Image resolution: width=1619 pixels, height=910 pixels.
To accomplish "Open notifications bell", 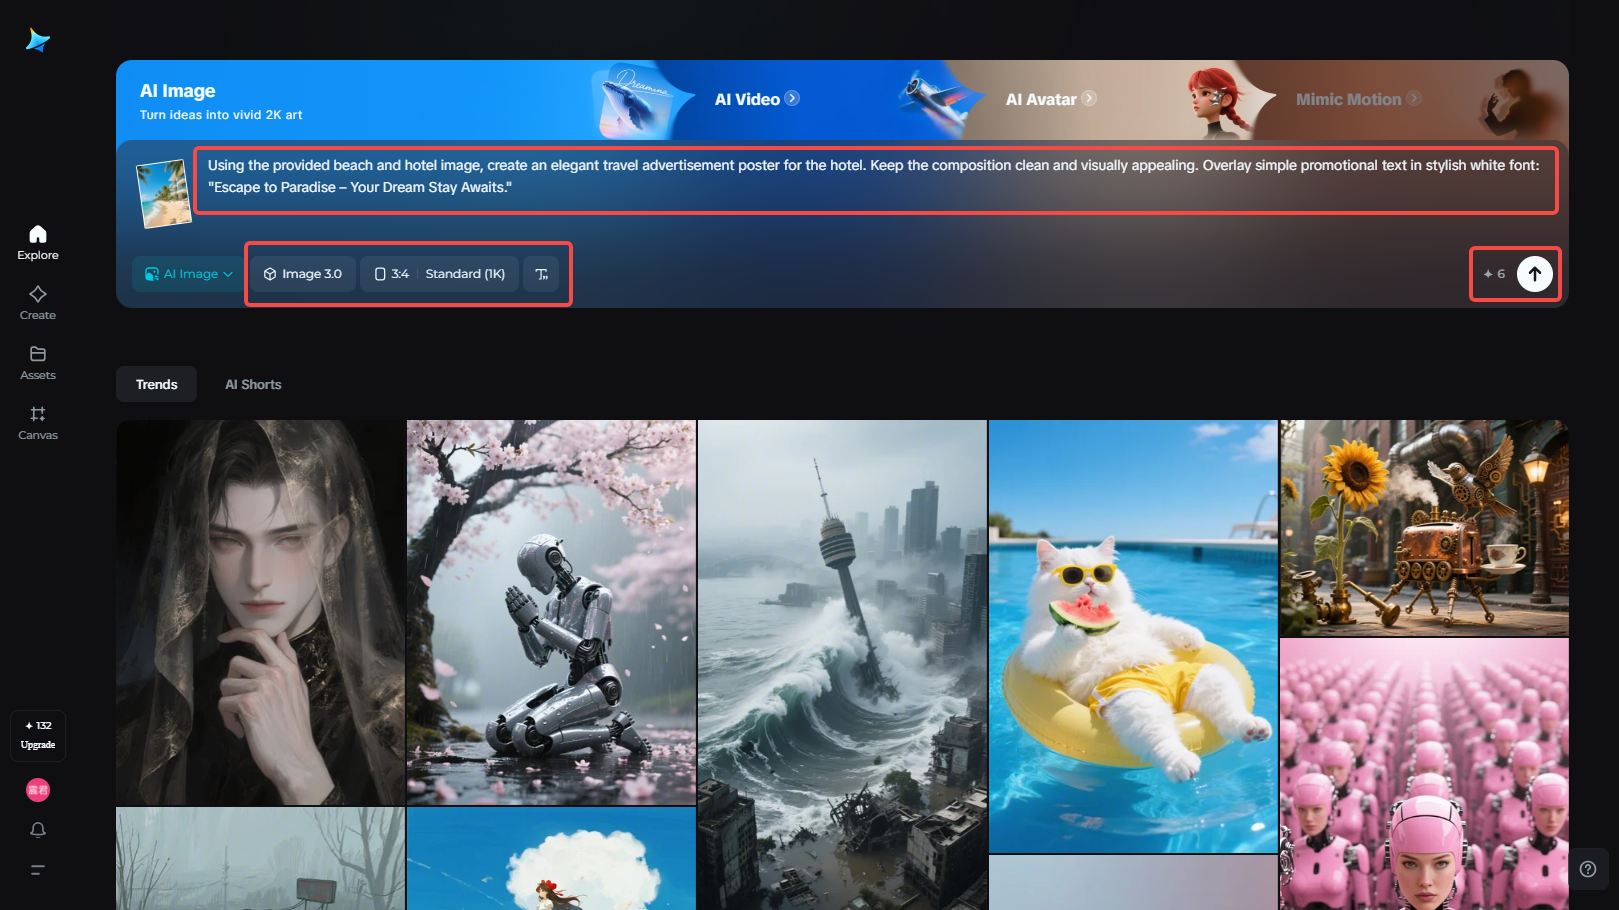I will coord(38,830).
